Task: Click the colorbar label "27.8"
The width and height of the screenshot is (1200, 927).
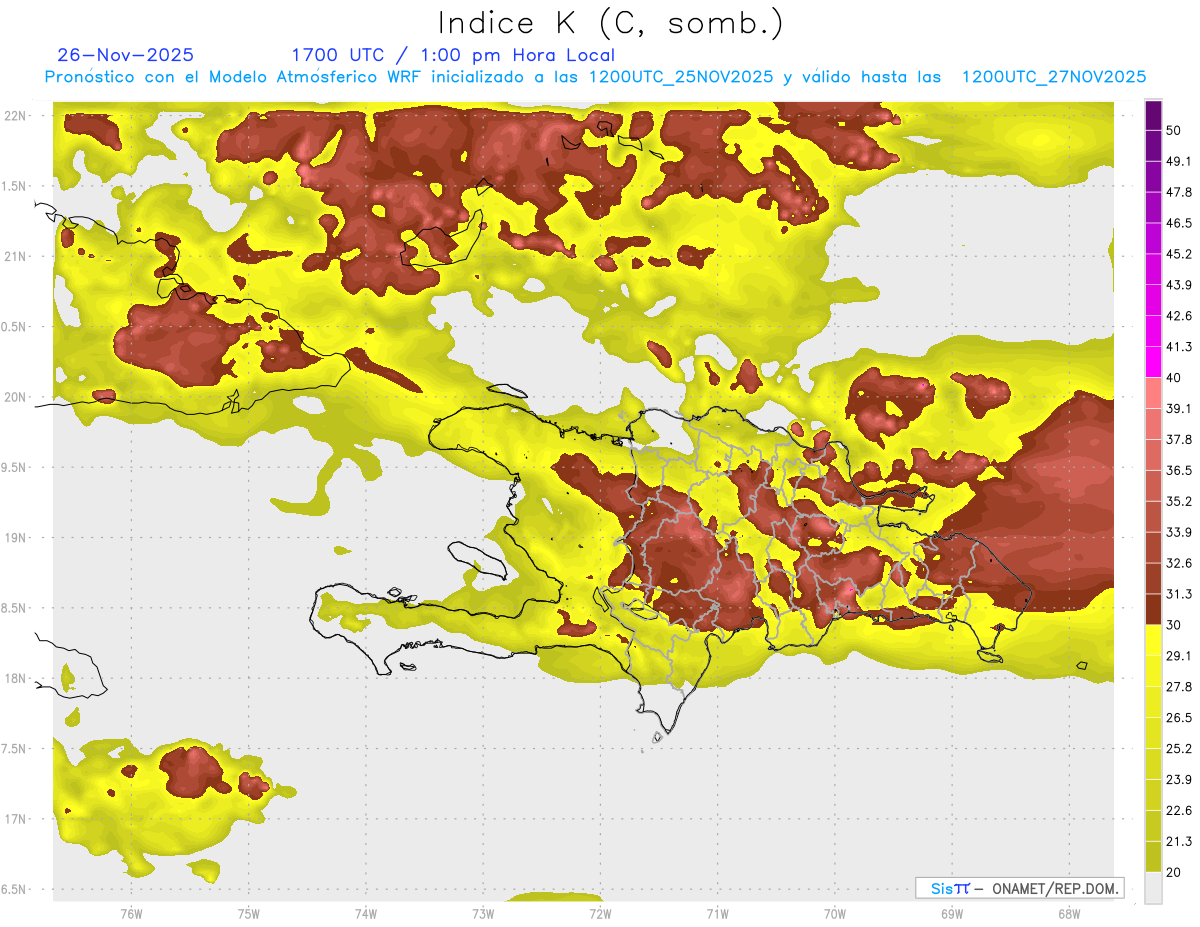Action: point(1180,686)
